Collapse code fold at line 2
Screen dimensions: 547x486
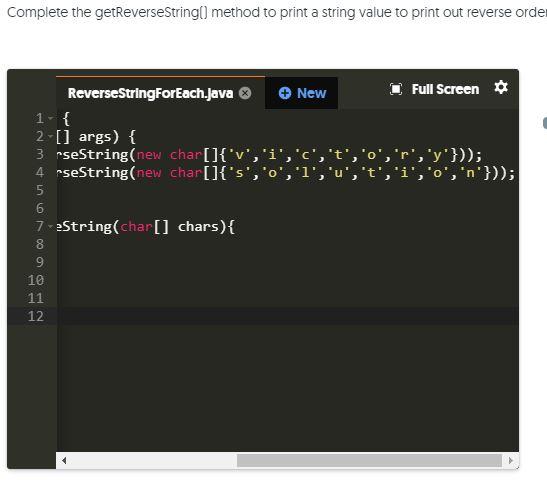51,136
